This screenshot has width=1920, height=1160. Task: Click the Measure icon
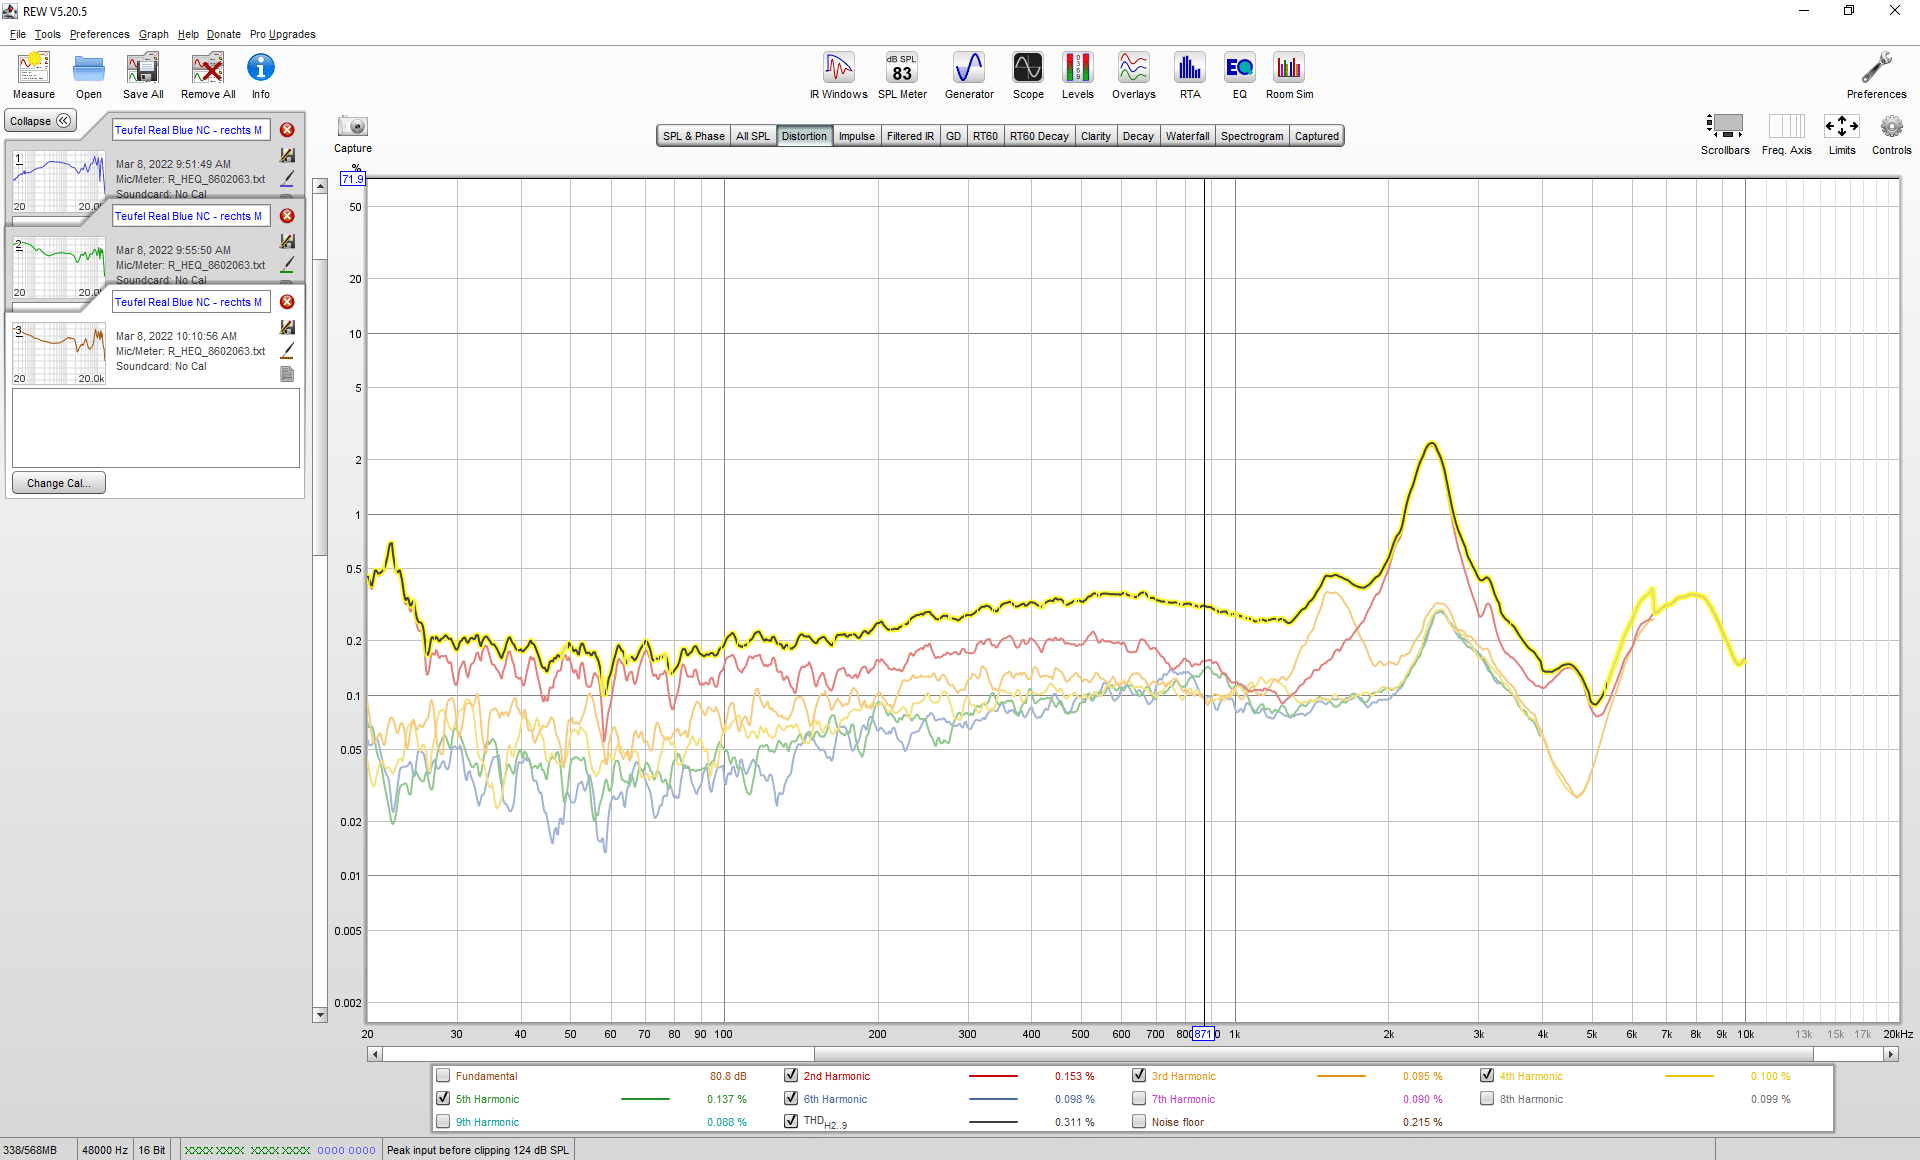(x=34, y=76)
